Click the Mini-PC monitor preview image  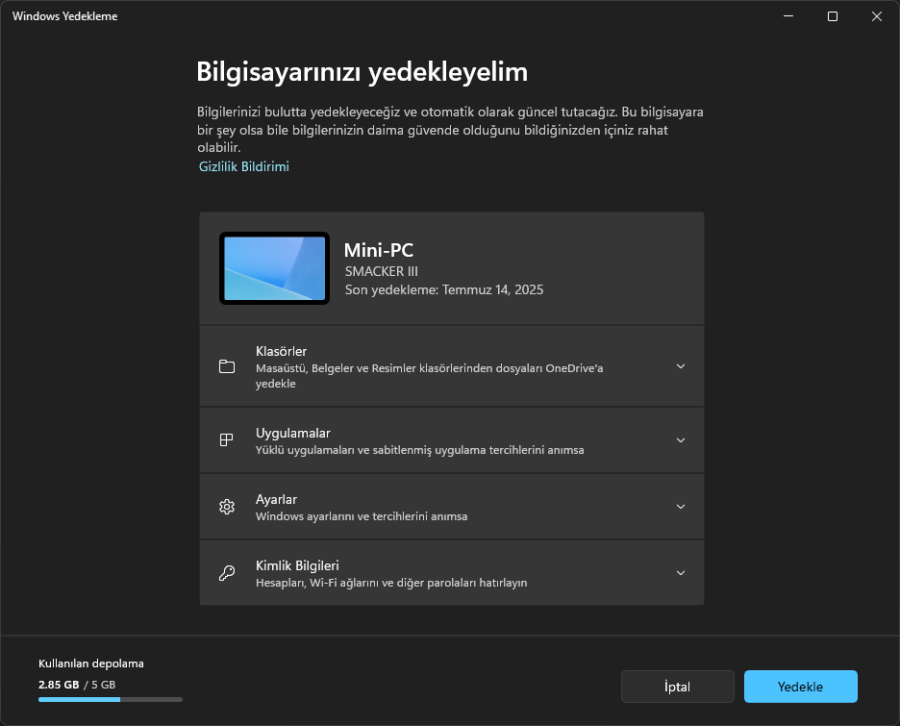(274, 268)
